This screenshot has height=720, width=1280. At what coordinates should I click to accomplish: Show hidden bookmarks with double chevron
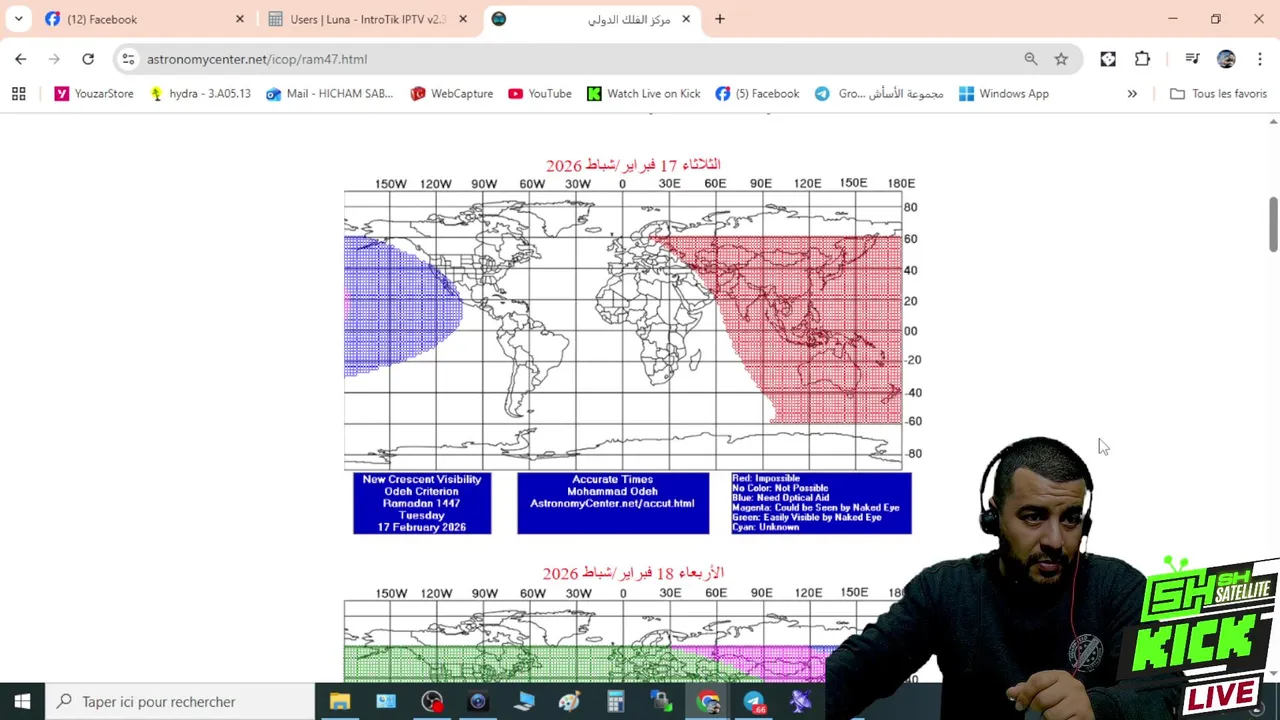pos(1132,94)
